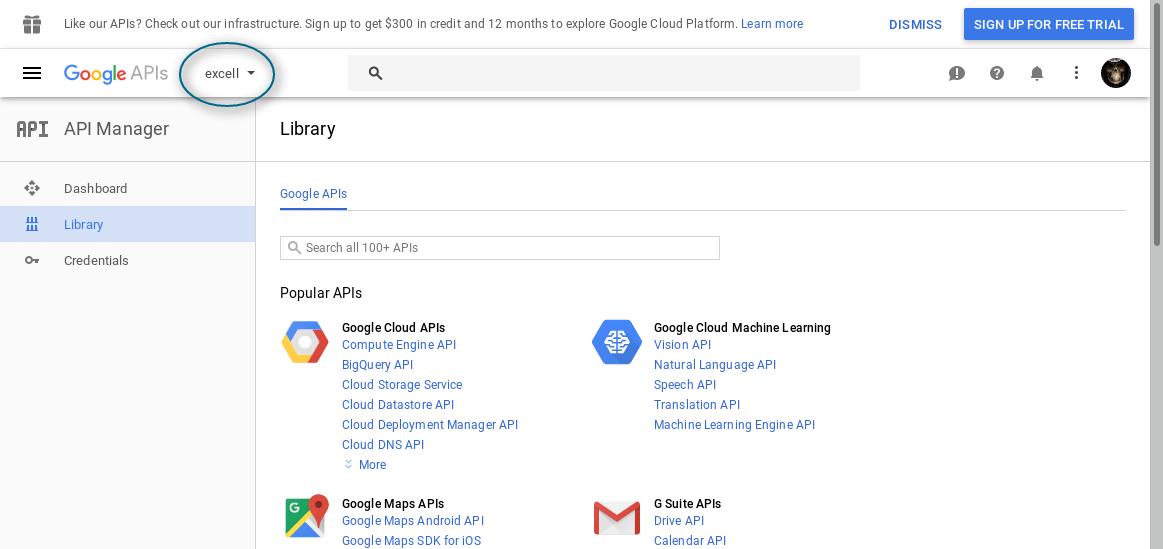Click the gift icon in the banner

tap(32, 24)
